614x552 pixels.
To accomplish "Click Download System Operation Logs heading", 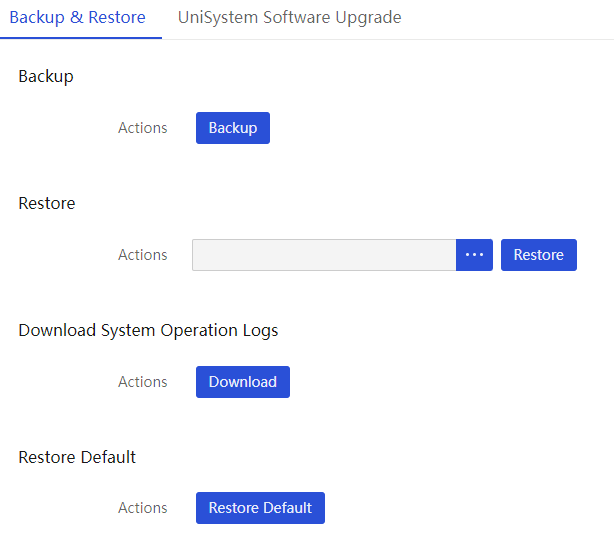I will tap(148, 330).
